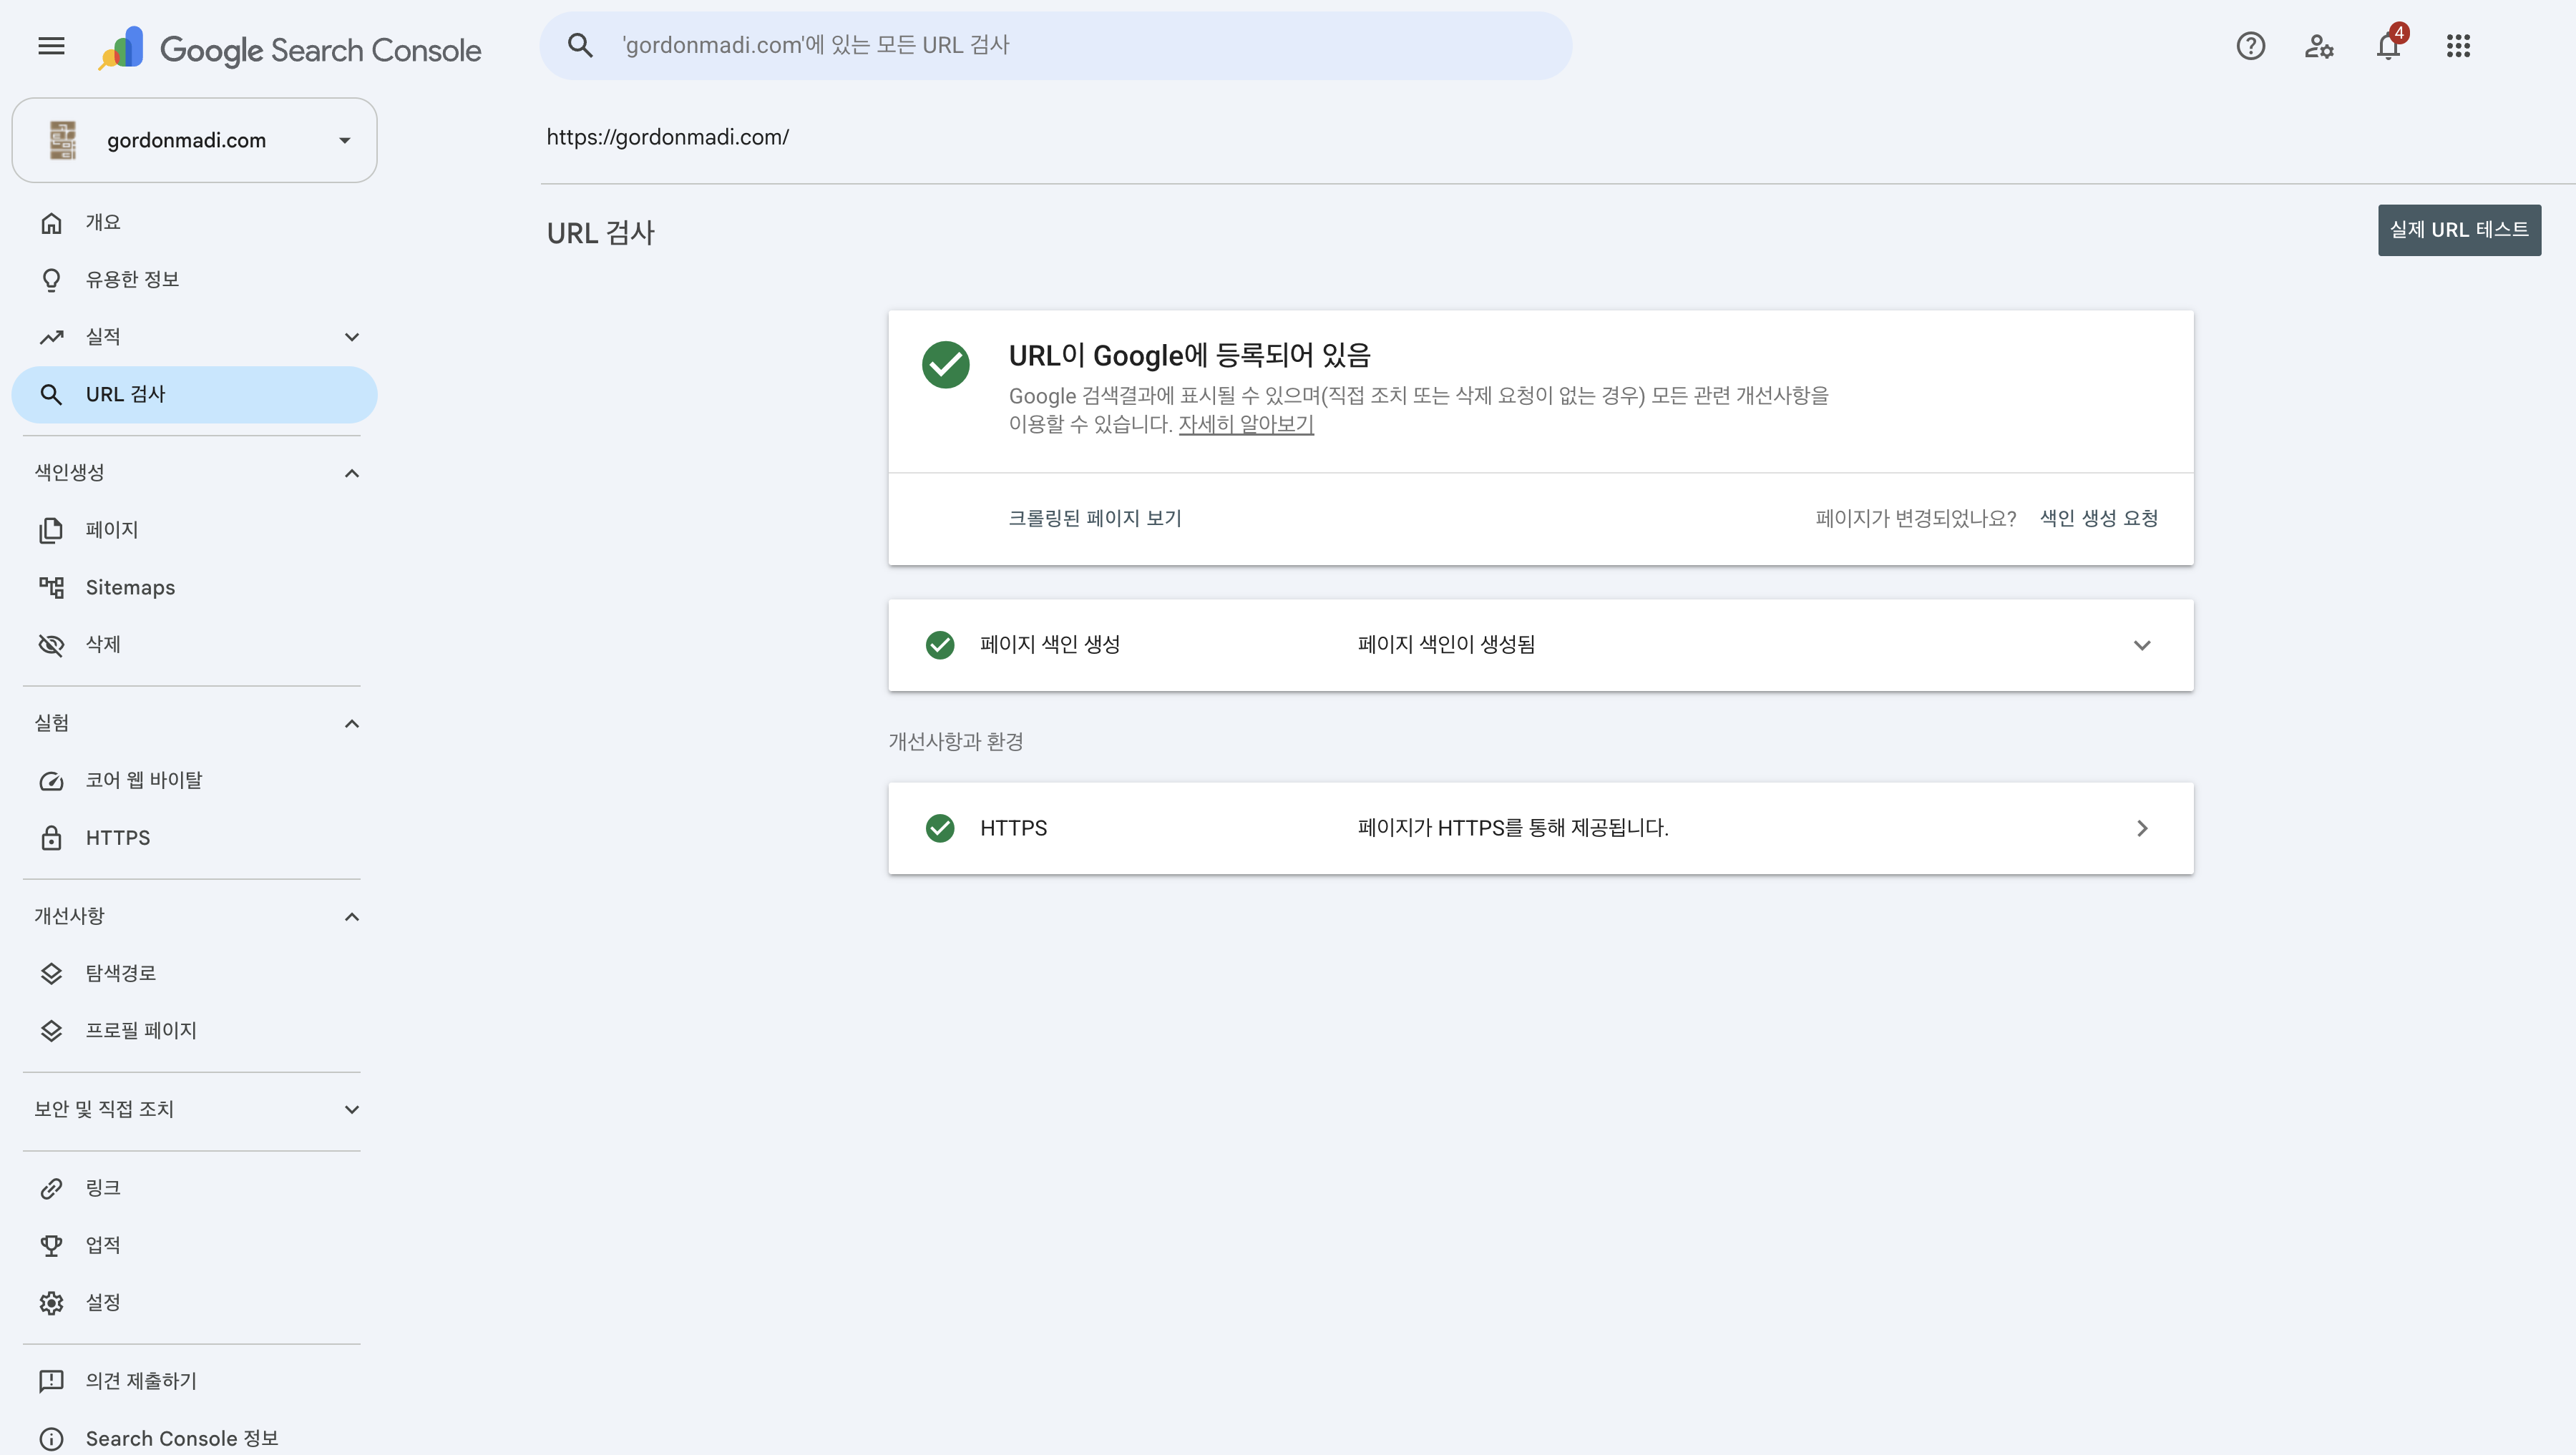Open the Sitemaps report
2576x1455 pixels.
click(194, 587)
